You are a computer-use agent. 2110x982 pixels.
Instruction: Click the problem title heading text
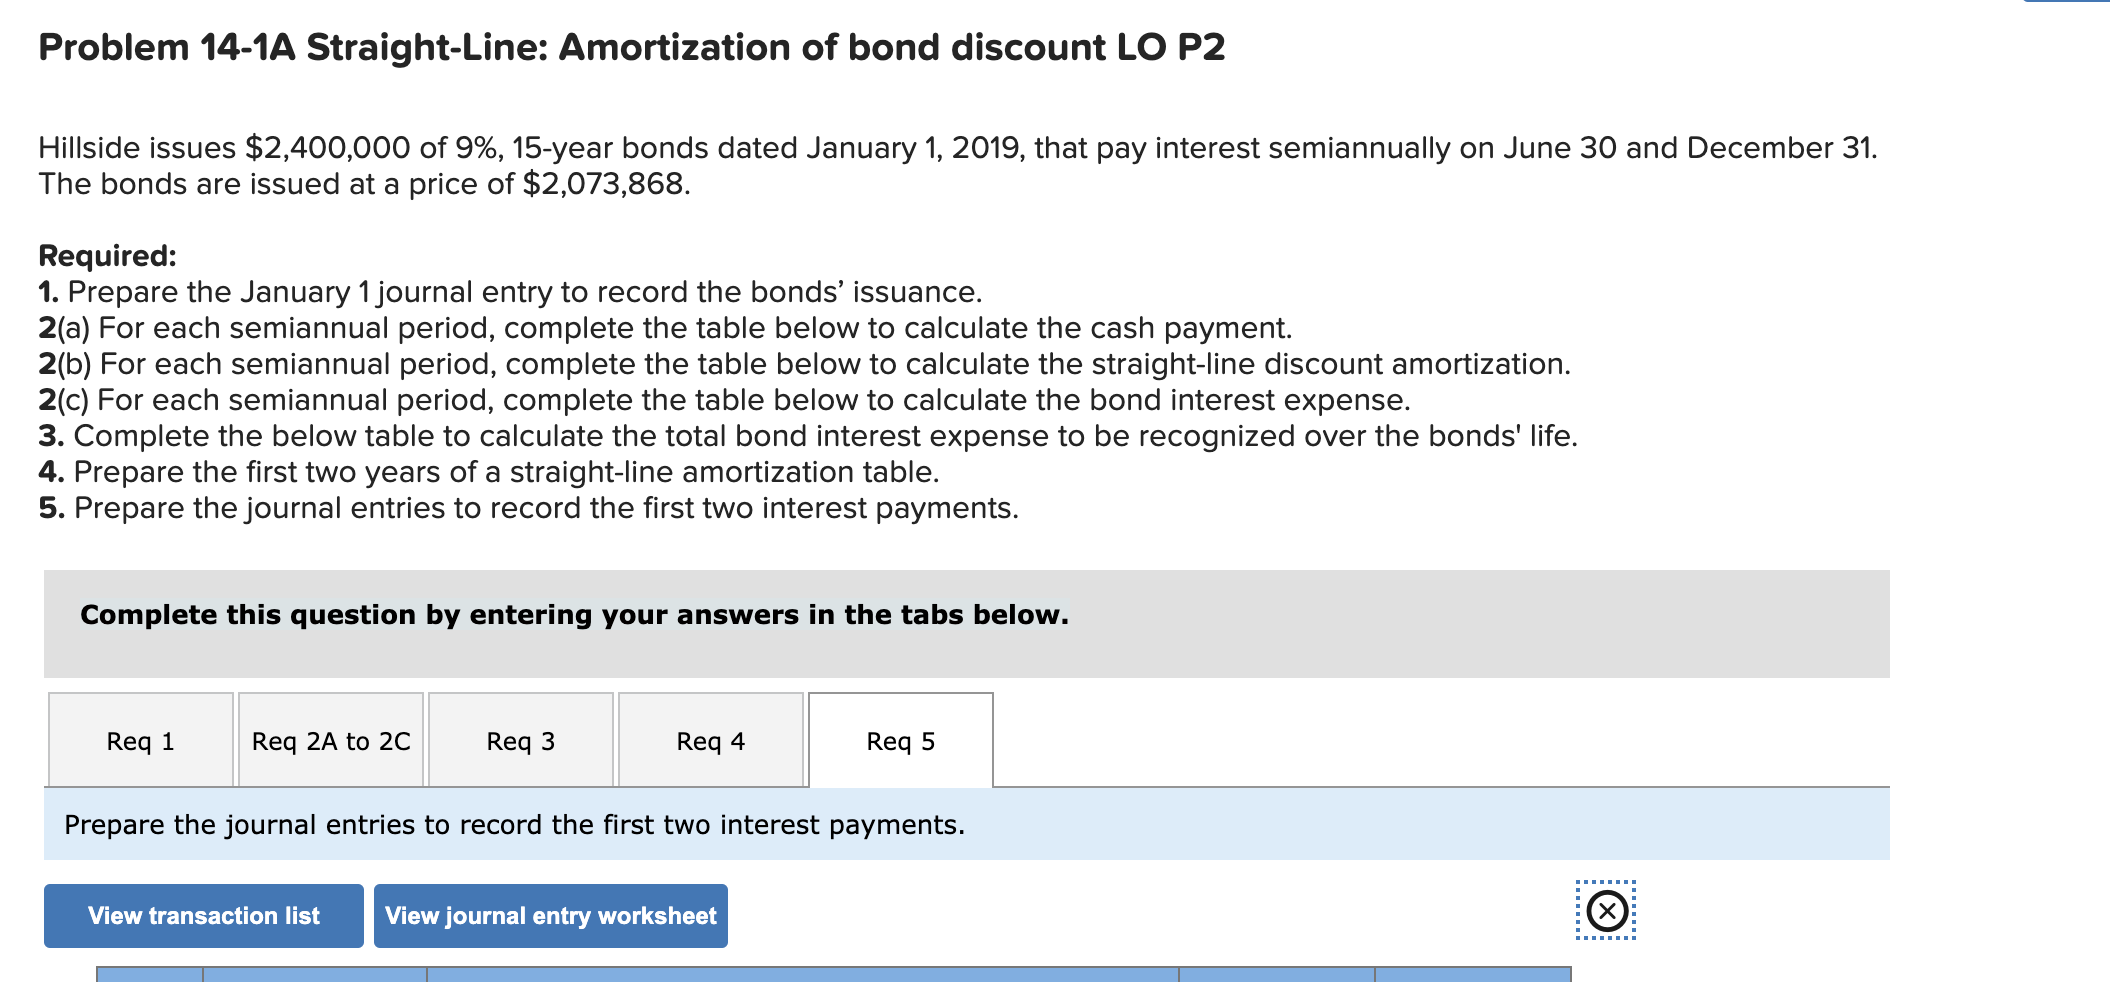click(x=628, y=47)
